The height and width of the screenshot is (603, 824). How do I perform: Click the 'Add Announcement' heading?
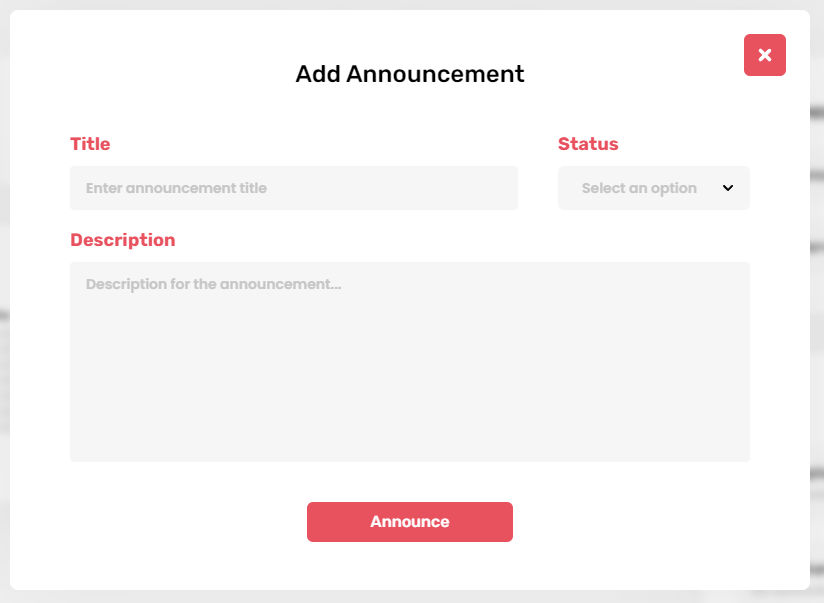pos(410,74)
